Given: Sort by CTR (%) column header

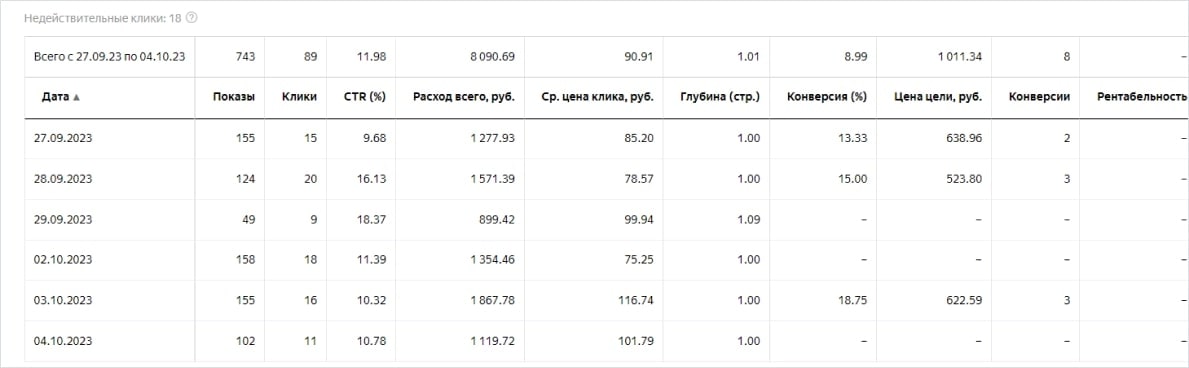Looking at the screenshot, I should pos(367,97).
